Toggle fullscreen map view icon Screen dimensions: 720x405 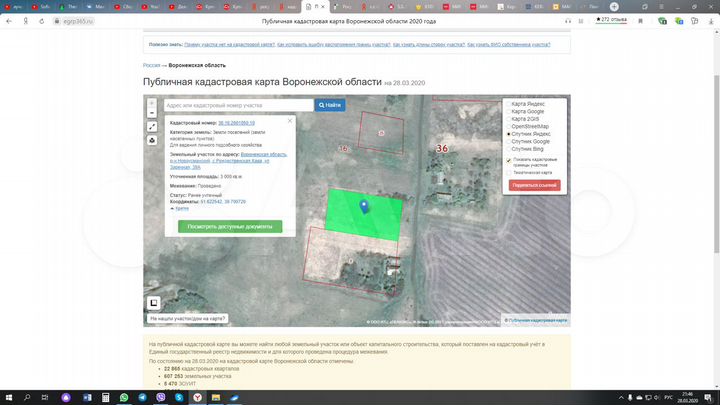(152, 126)
